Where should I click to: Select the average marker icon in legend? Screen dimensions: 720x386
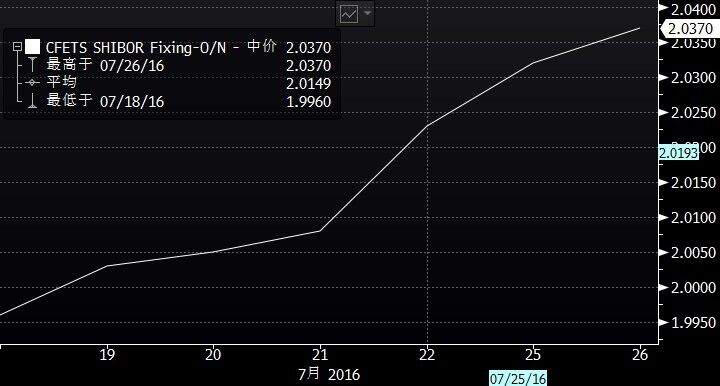[x=32, y=83]
